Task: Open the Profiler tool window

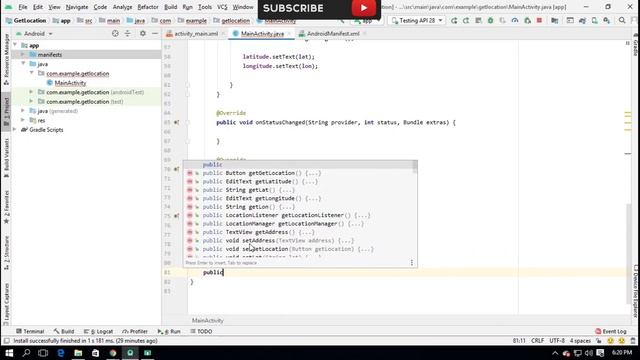Action: coord(135,331)
